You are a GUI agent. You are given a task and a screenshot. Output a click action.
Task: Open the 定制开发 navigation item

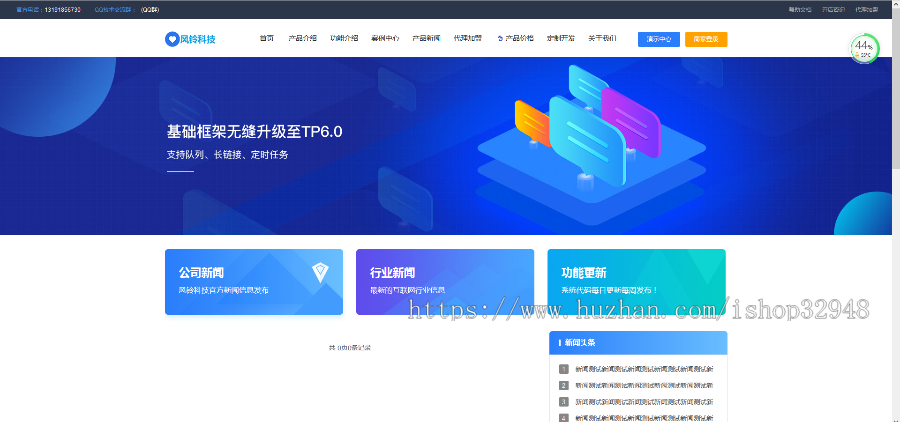561,38
